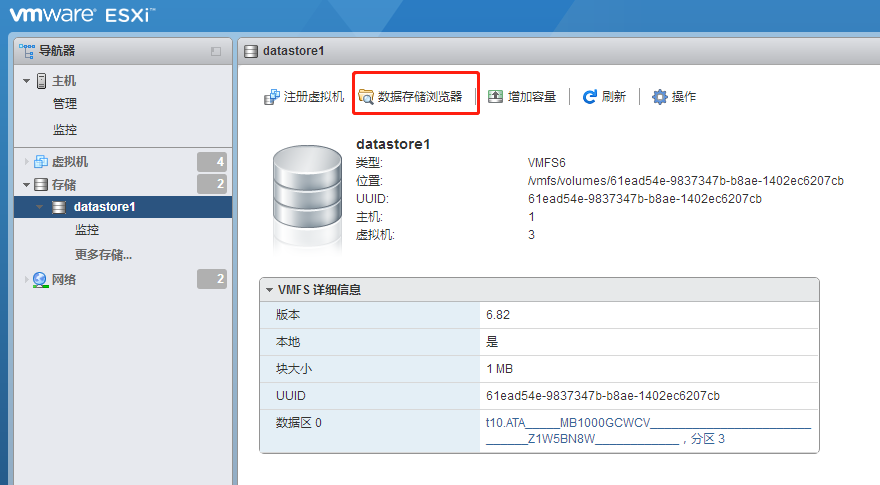The image size is (880, 485).
Task: Click the 版本 row label
Action: (x=288, y=315)
